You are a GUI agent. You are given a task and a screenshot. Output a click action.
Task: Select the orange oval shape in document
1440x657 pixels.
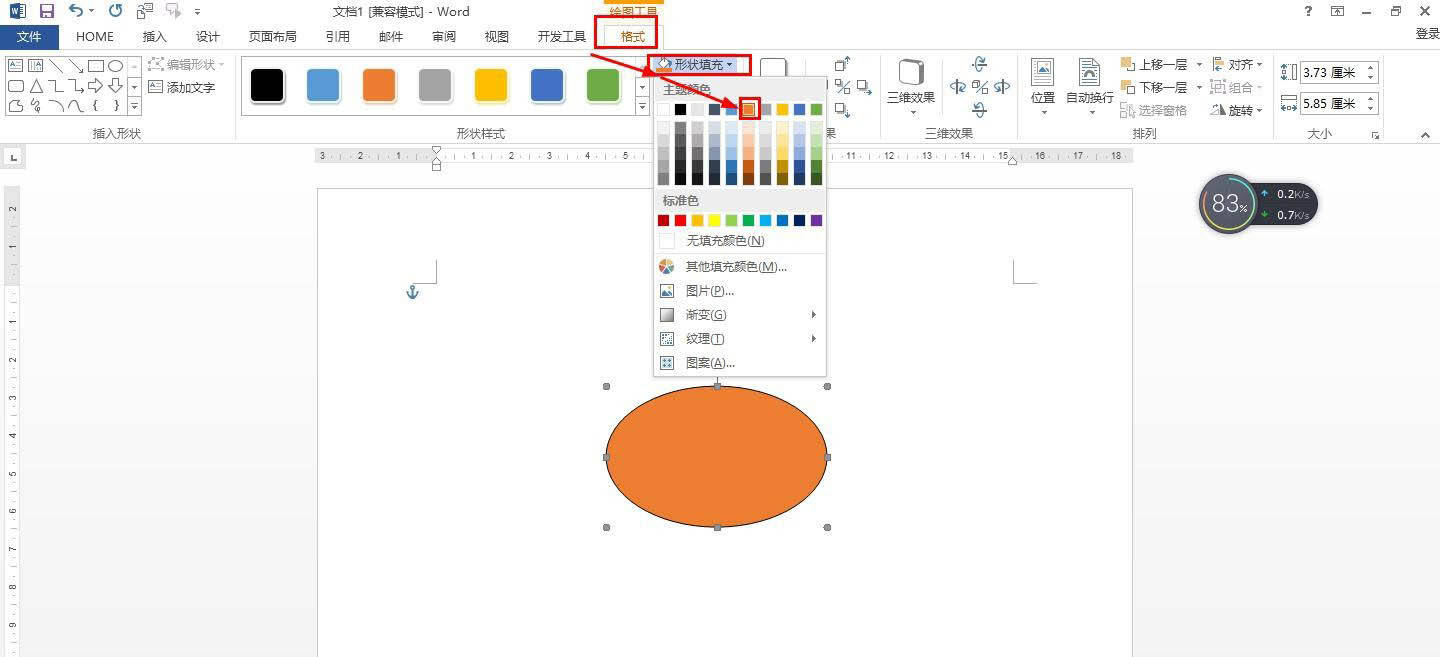point(716,456)
